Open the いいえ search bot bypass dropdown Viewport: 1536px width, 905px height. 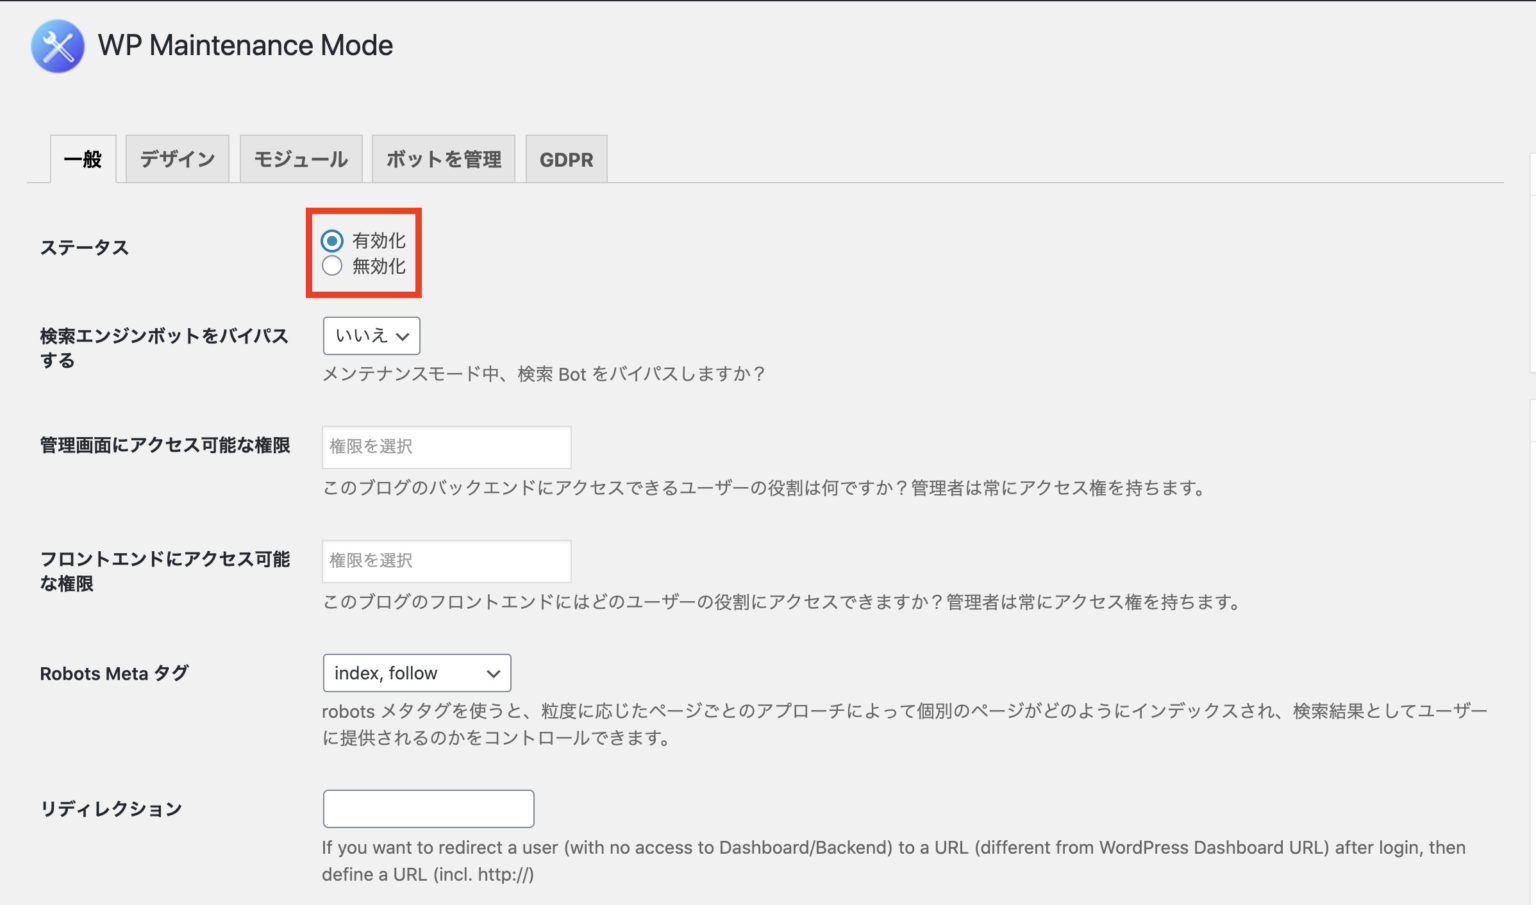[371, 336]
